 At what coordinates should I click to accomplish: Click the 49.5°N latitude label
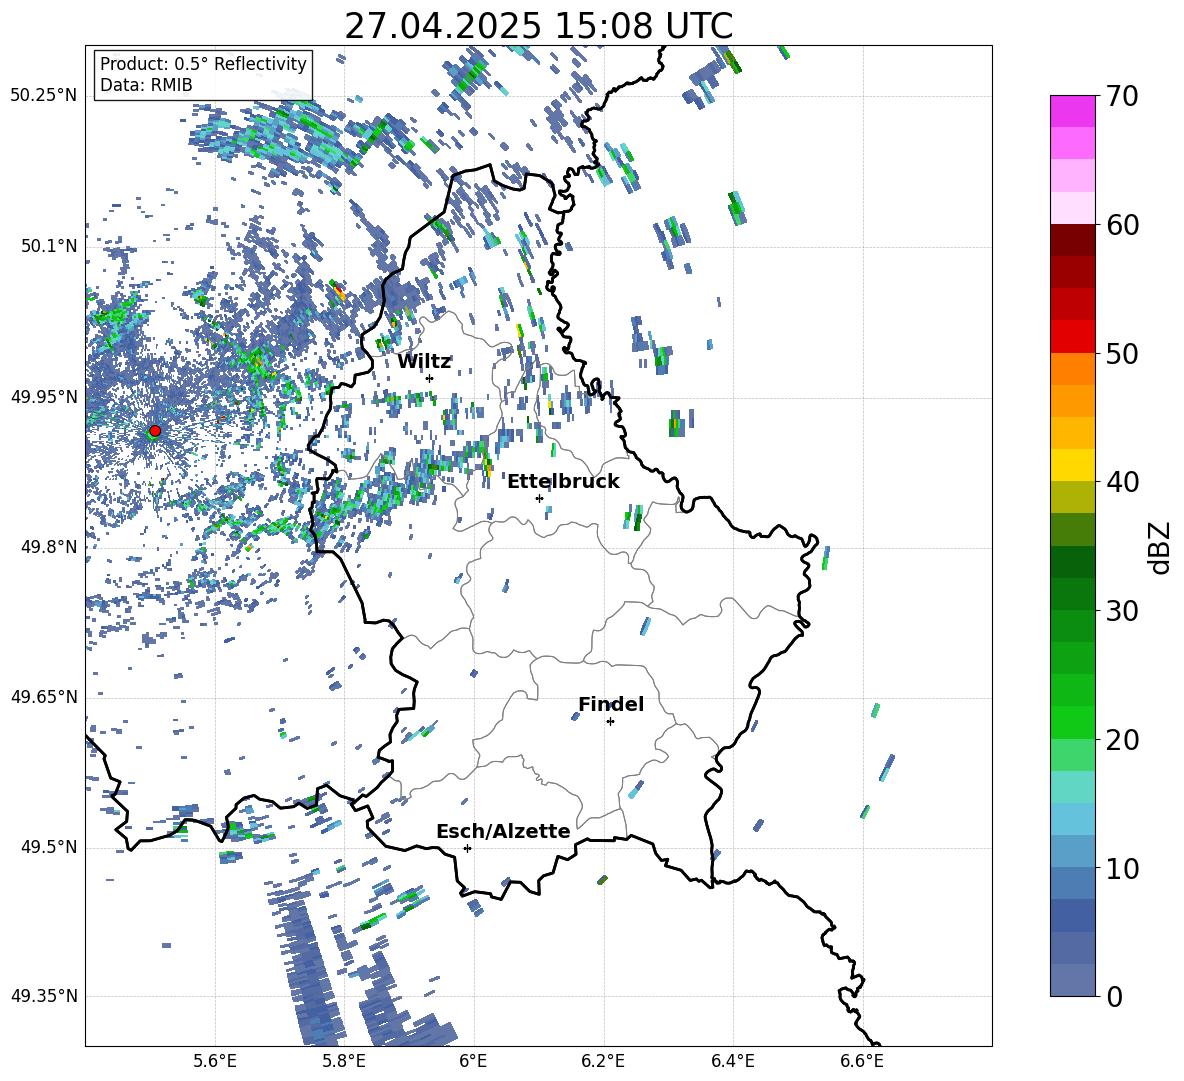pos(49,846)
